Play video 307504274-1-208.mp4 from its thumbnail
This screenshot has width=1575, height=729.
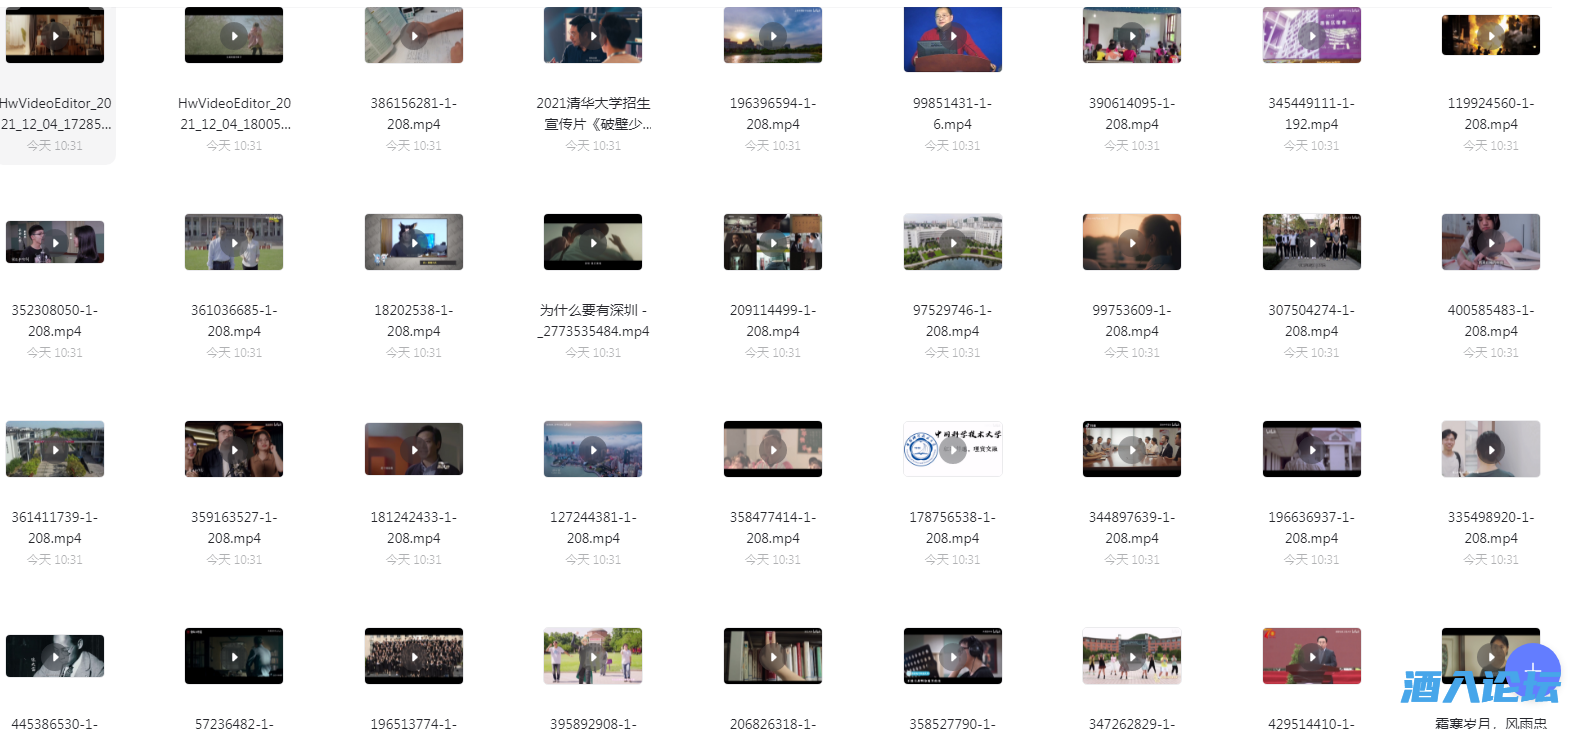click(1312, 242)
